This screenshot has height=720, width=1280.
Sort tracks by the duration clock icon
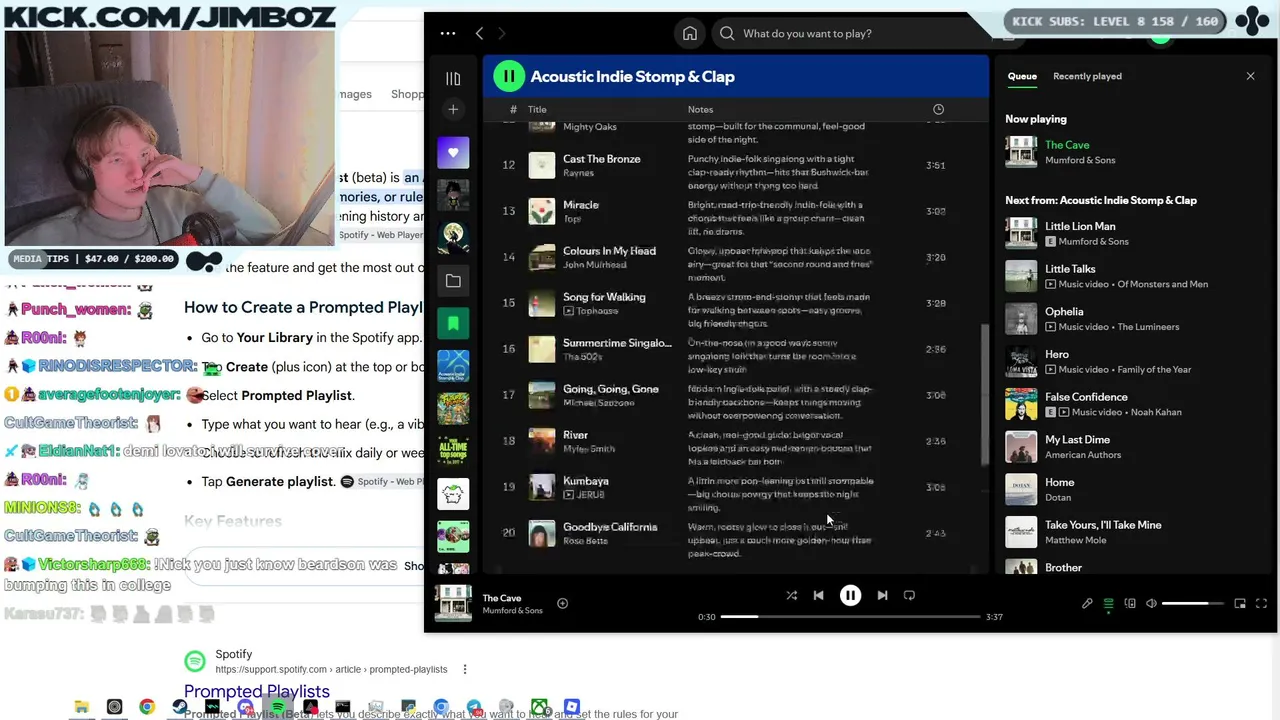(938, 109)
